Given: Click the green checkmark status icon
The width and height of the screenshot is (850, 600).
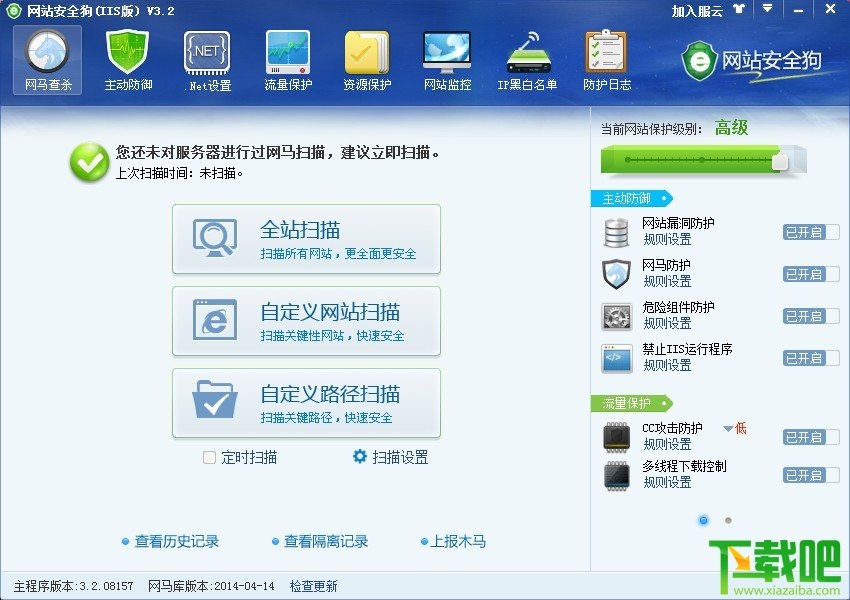Looking at the screenshot, I should pyautogui.click(x=89, y=162).
